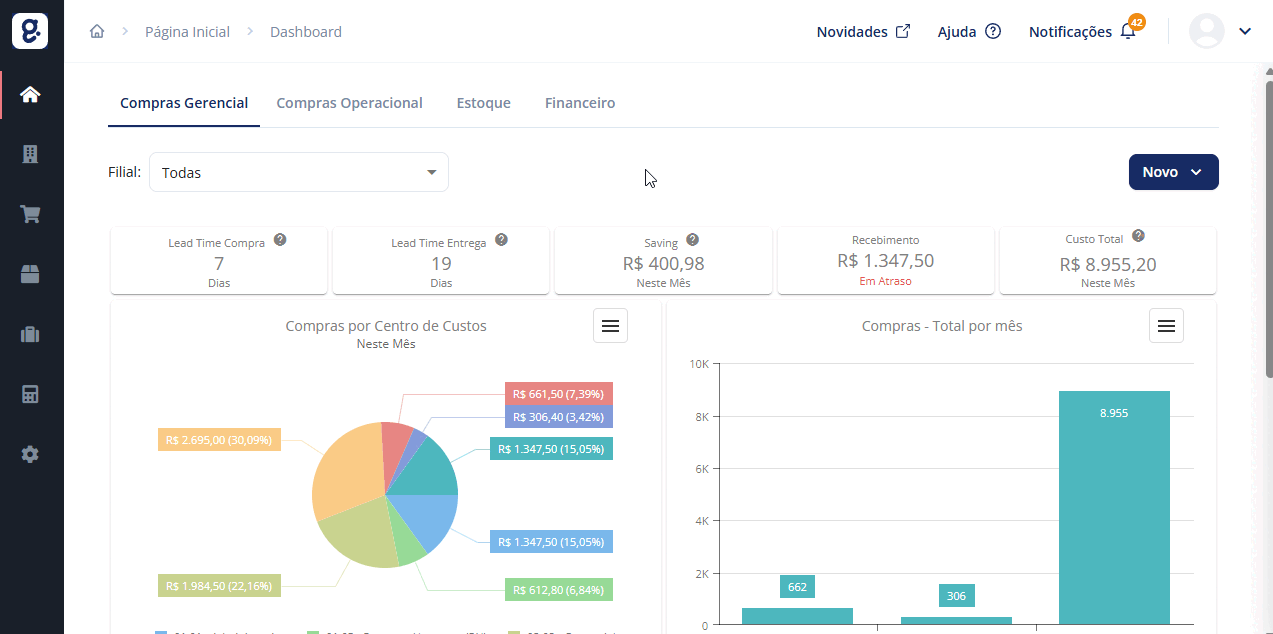Screen dimensions: 1273x634
Task: Open the calculator sidebar icon
Action: point(30,394)
